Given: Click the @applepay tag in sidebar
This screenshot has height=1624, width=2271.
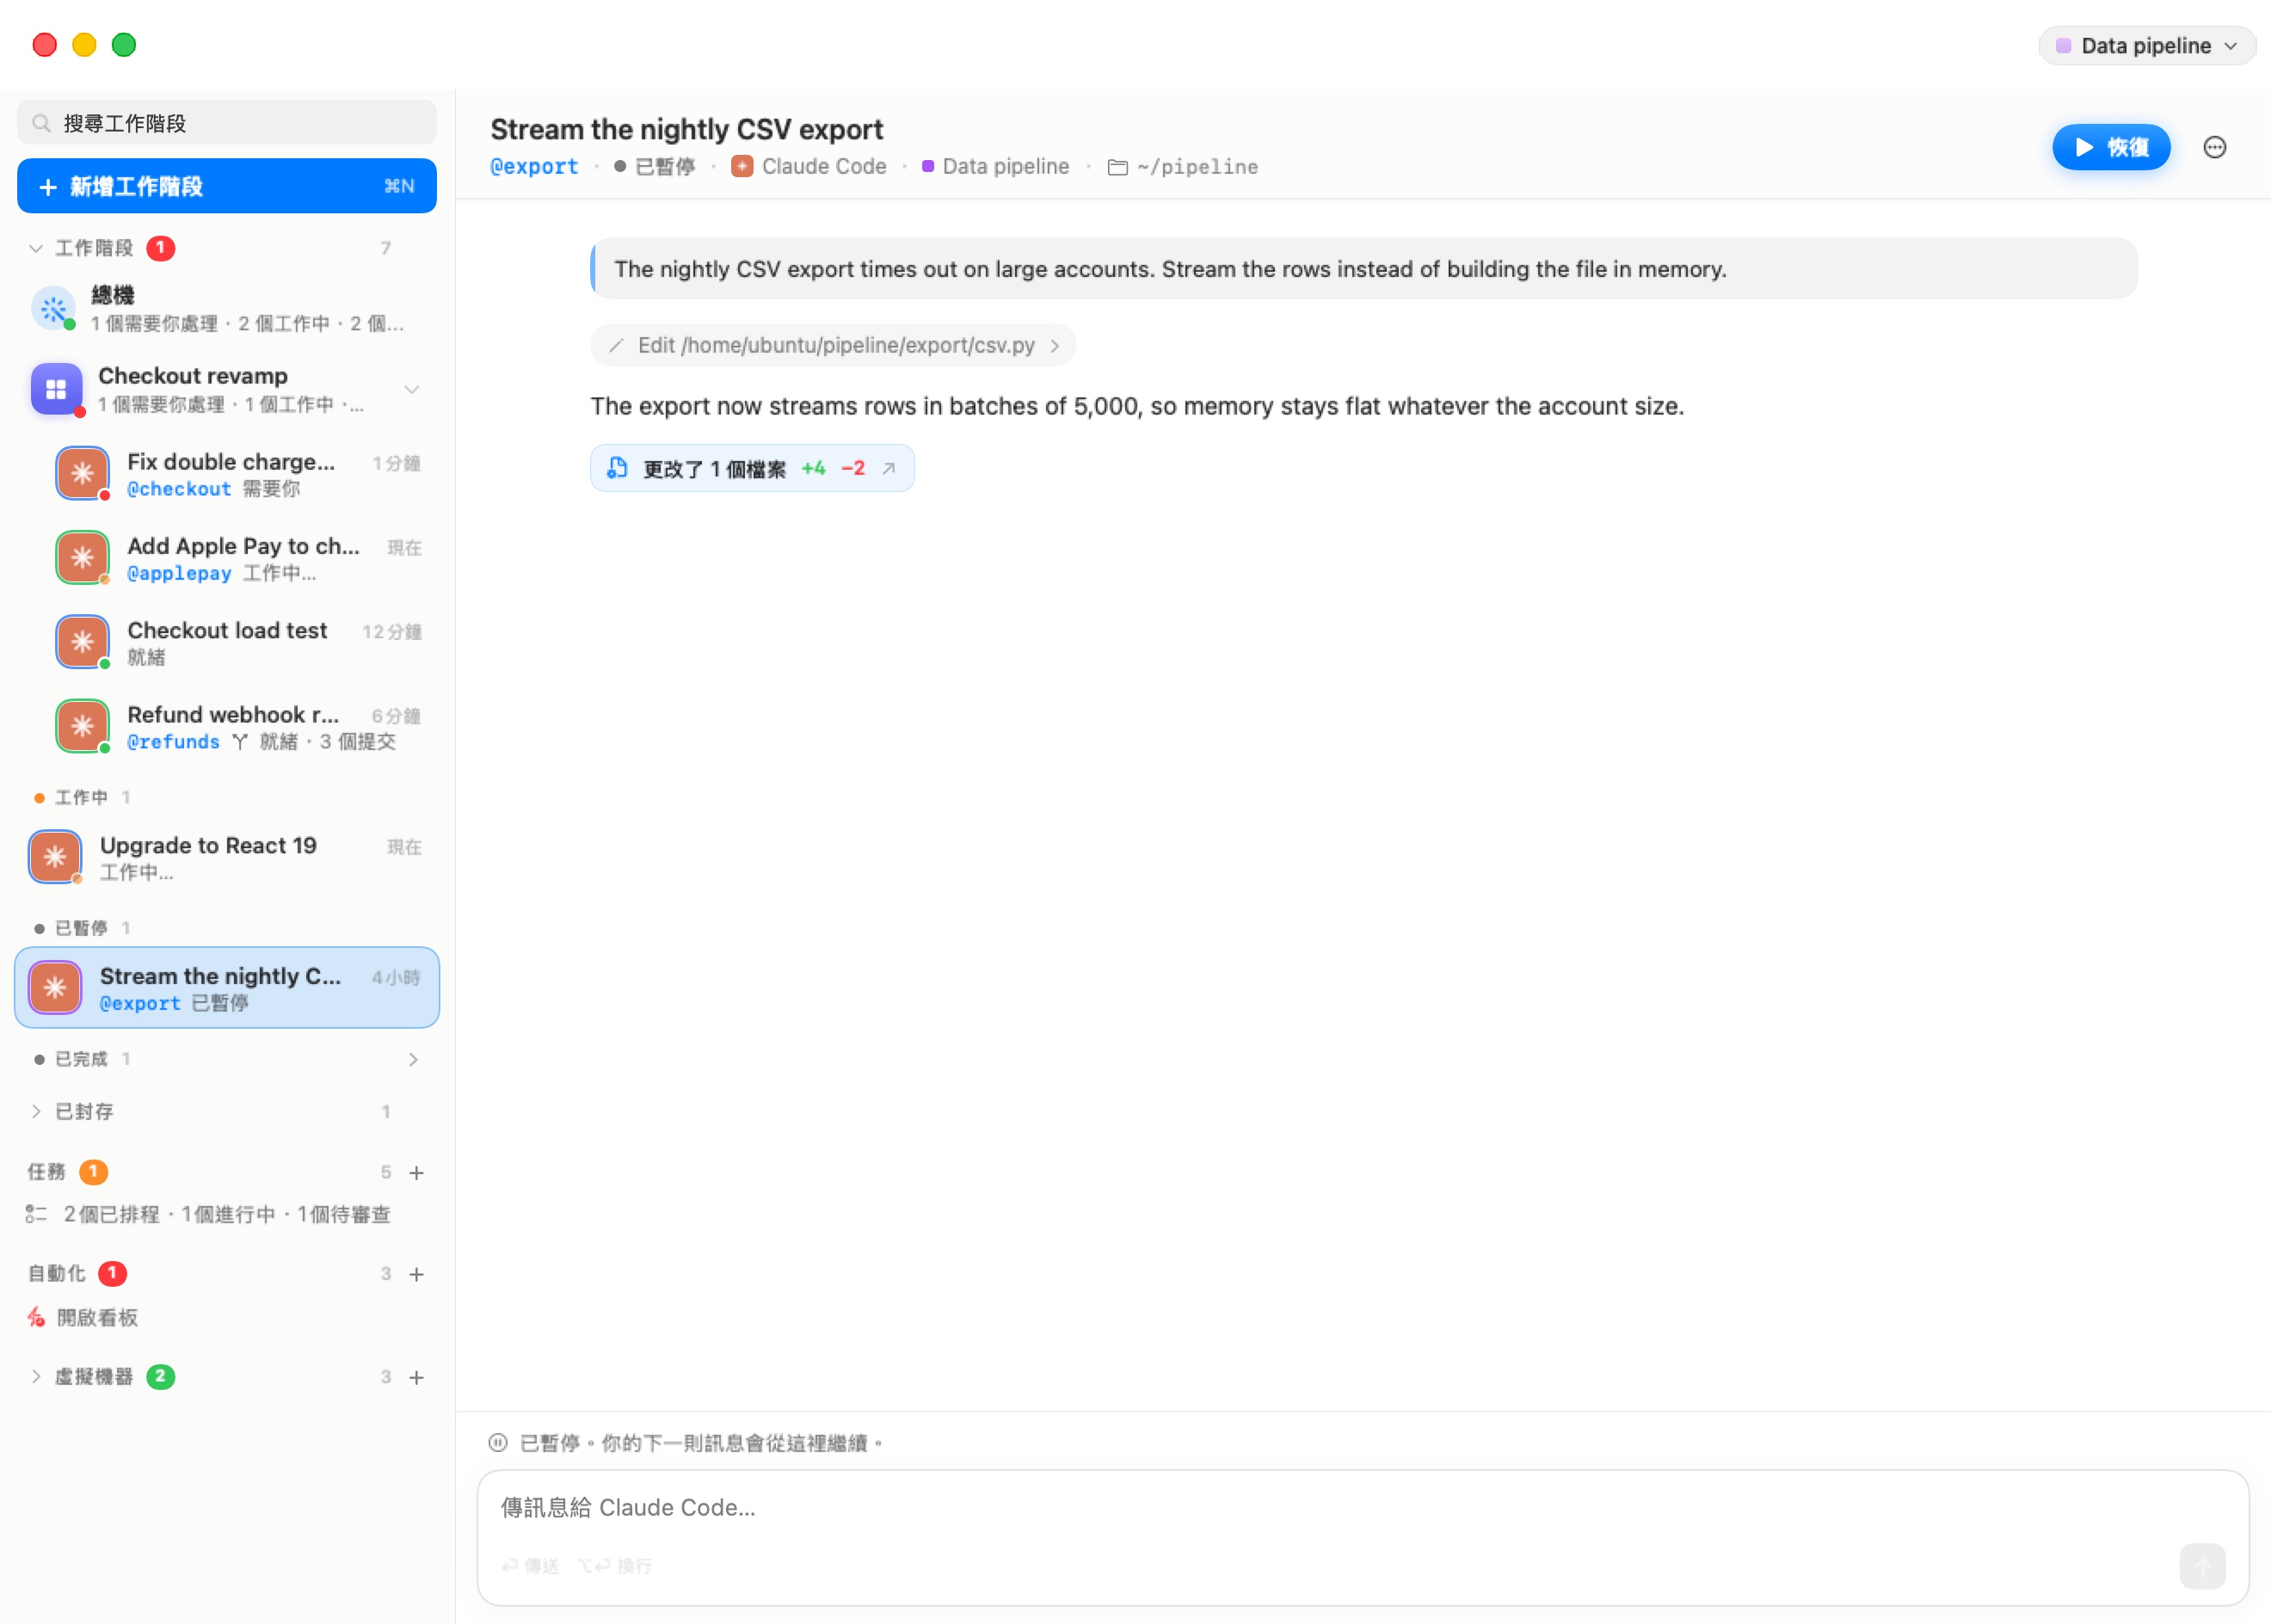Looking at the screenshot, I should click(x=179, y=573).
